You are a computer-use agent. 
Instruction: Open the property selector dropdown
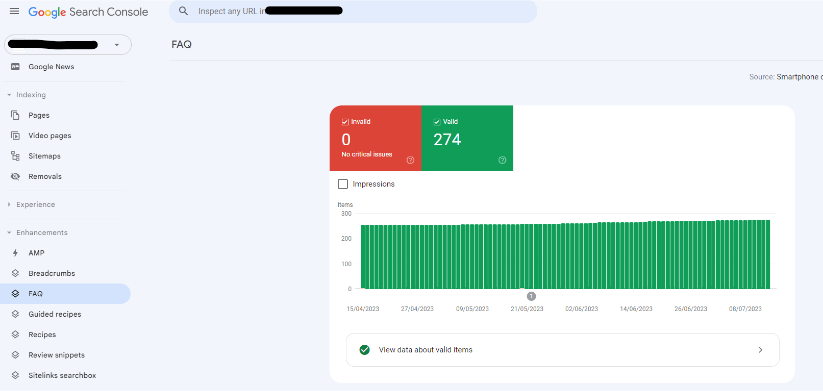(68, 45)
